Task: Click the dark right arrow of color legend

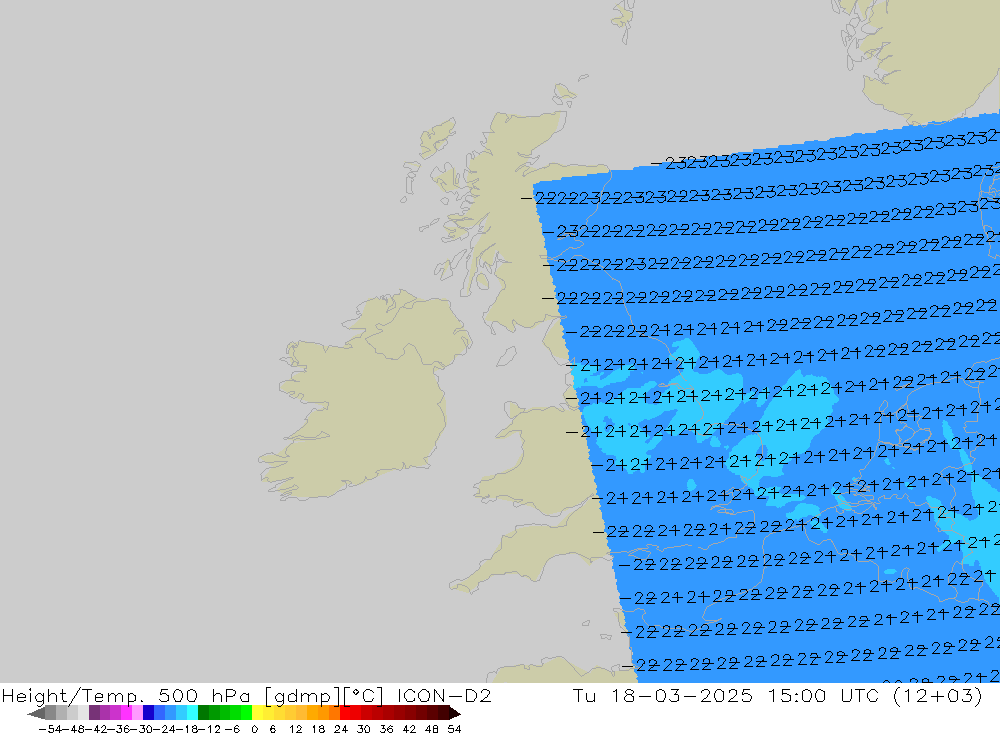Action: (x=454, y=713)
